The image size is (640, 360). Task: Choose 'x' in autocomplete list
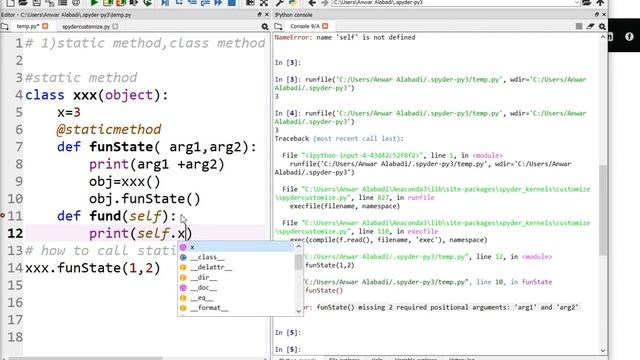(236, 247)
